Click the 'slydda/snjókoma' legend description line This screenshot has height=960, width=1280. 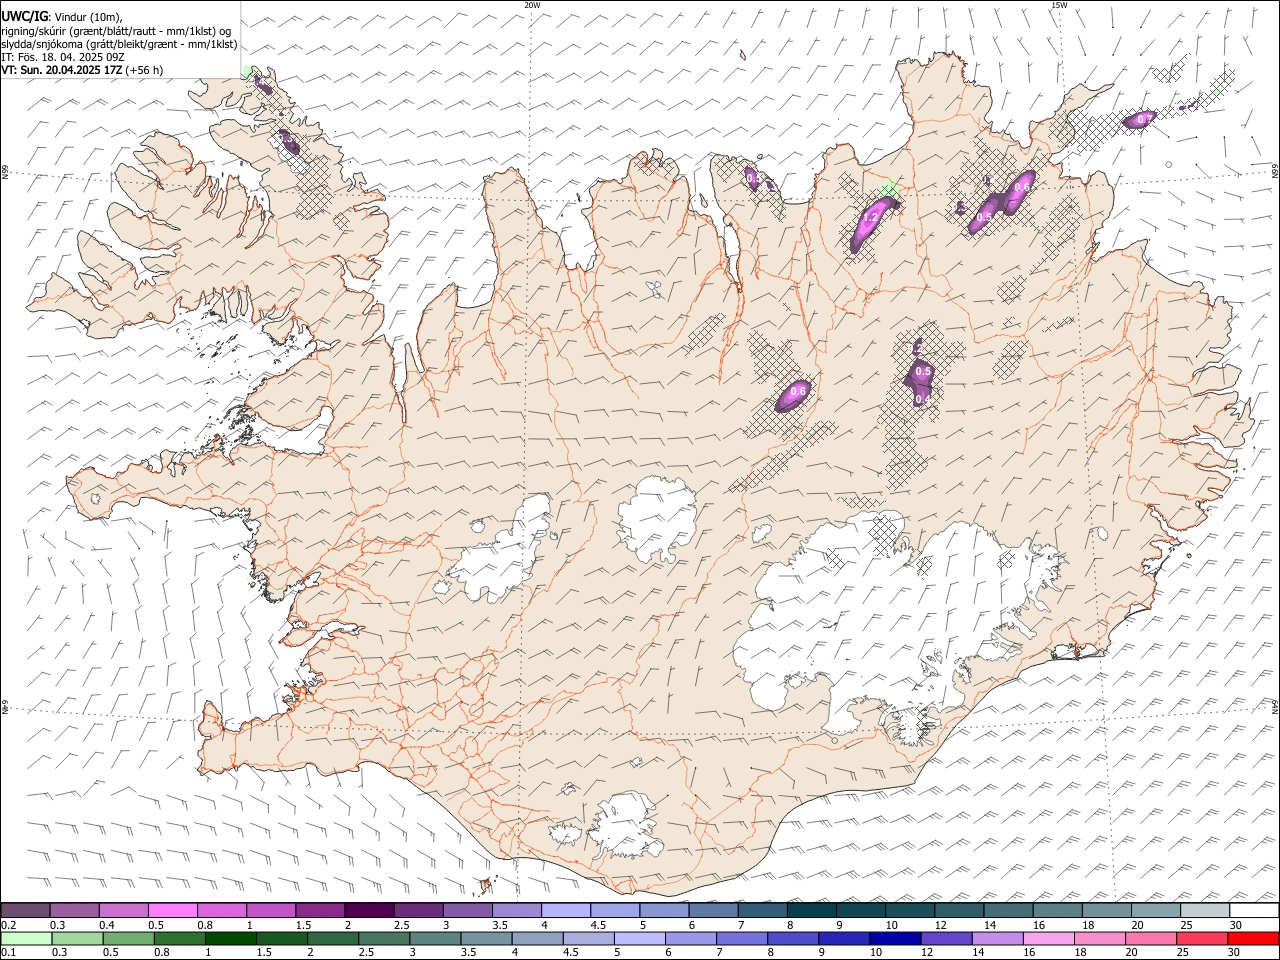[x=119, y=44]
